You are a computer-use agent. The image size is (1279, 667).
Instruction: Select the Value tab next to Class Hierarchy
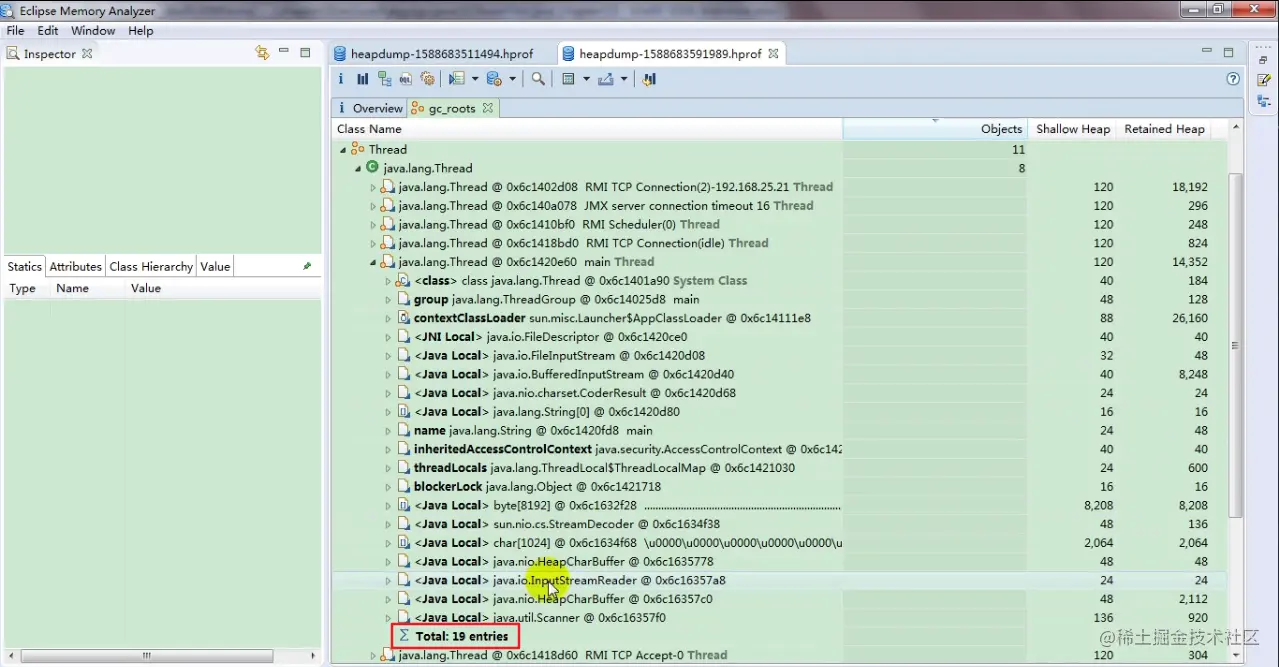(x=215, y=266)
